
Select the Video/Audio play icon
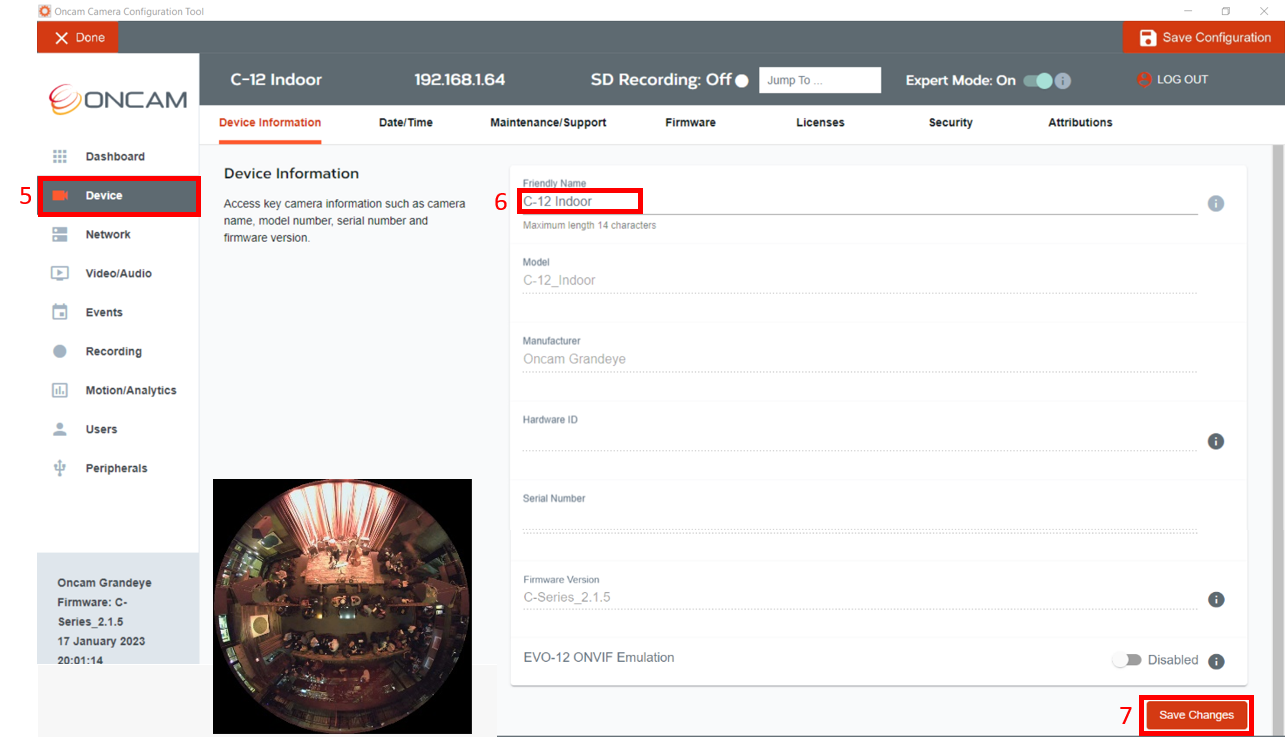[x=60, y=274]
